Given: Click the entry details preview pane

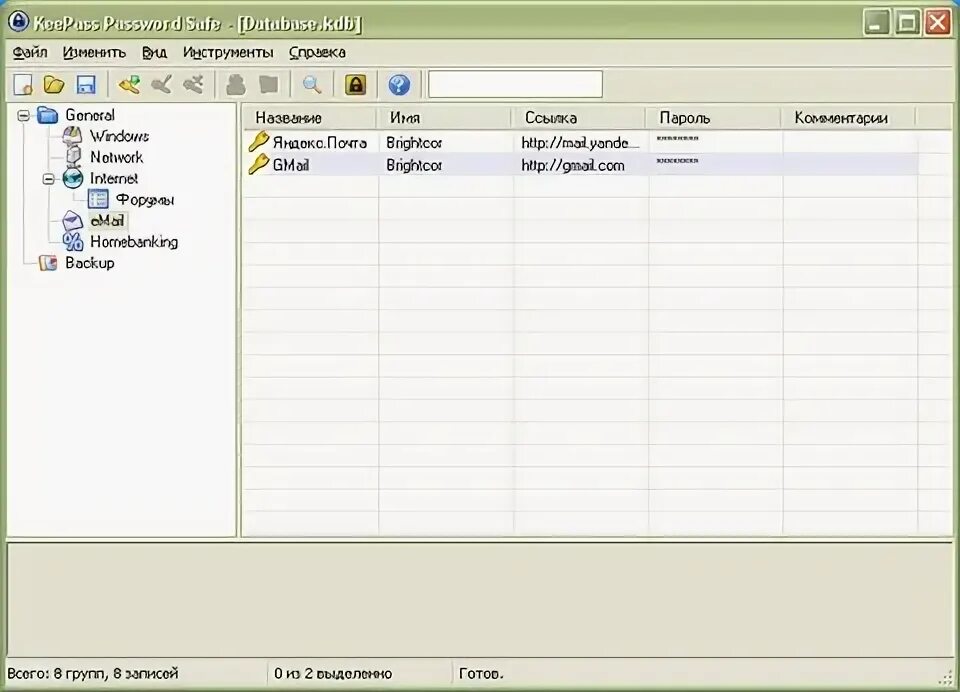Looking at the screenshot, I should 480,599.
